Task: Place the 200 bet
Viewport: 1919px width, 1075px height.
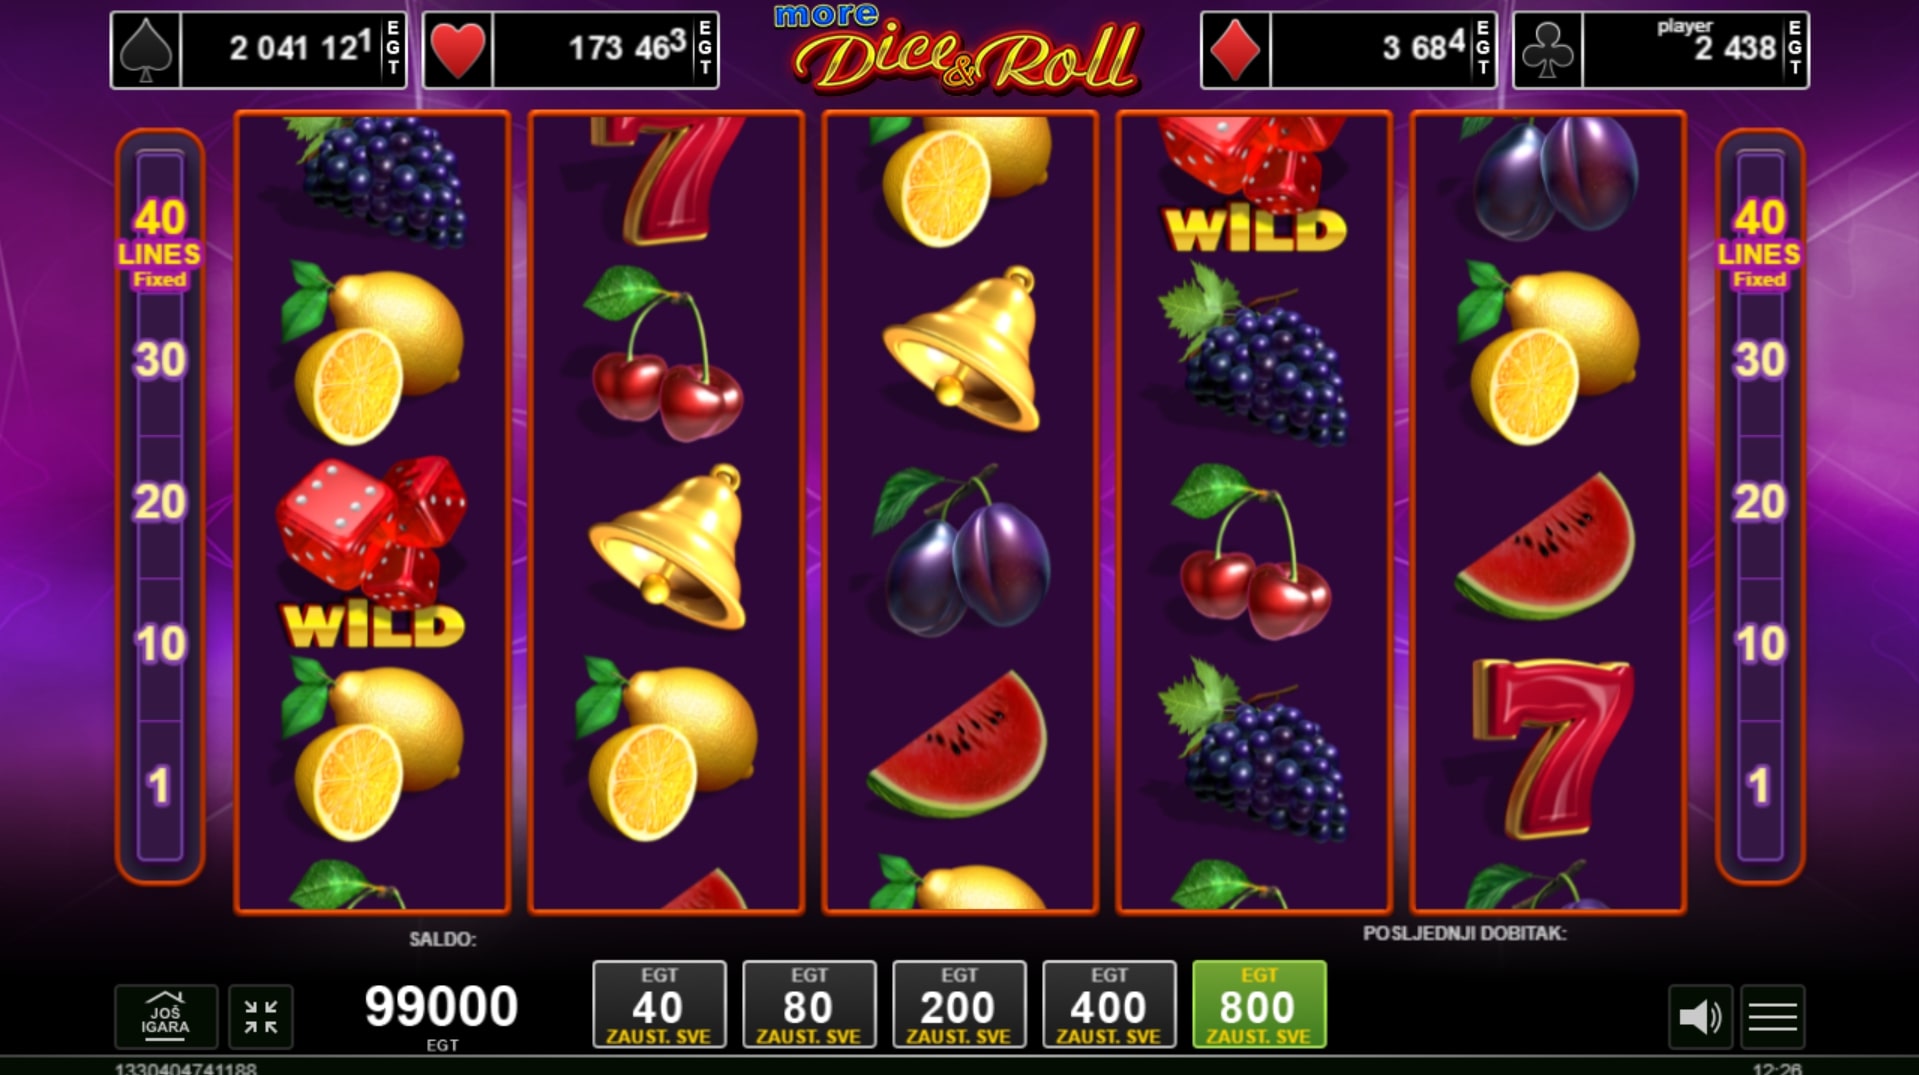Action: click(x=959, y=1004)
